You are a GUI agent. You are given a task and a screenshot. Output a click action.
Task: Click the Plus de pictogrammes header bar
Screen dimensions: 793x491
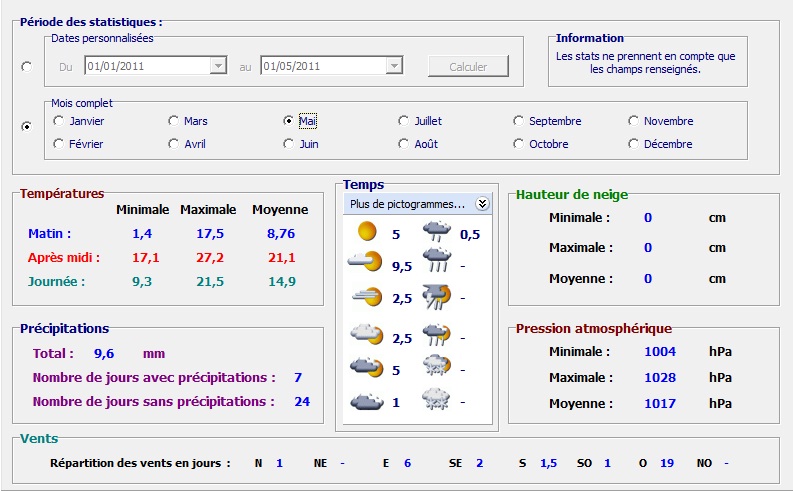[407, 204]
